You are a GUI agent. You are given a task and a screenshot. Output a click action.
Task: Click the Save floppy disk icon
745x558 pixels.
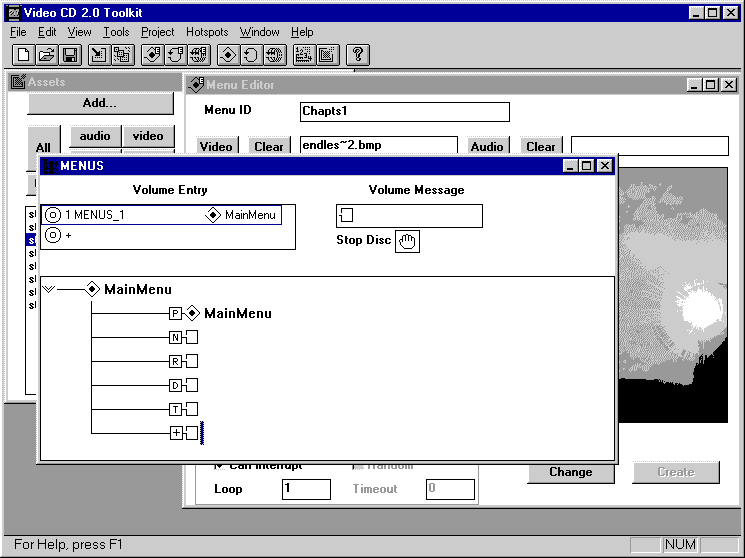coord(70,55)
